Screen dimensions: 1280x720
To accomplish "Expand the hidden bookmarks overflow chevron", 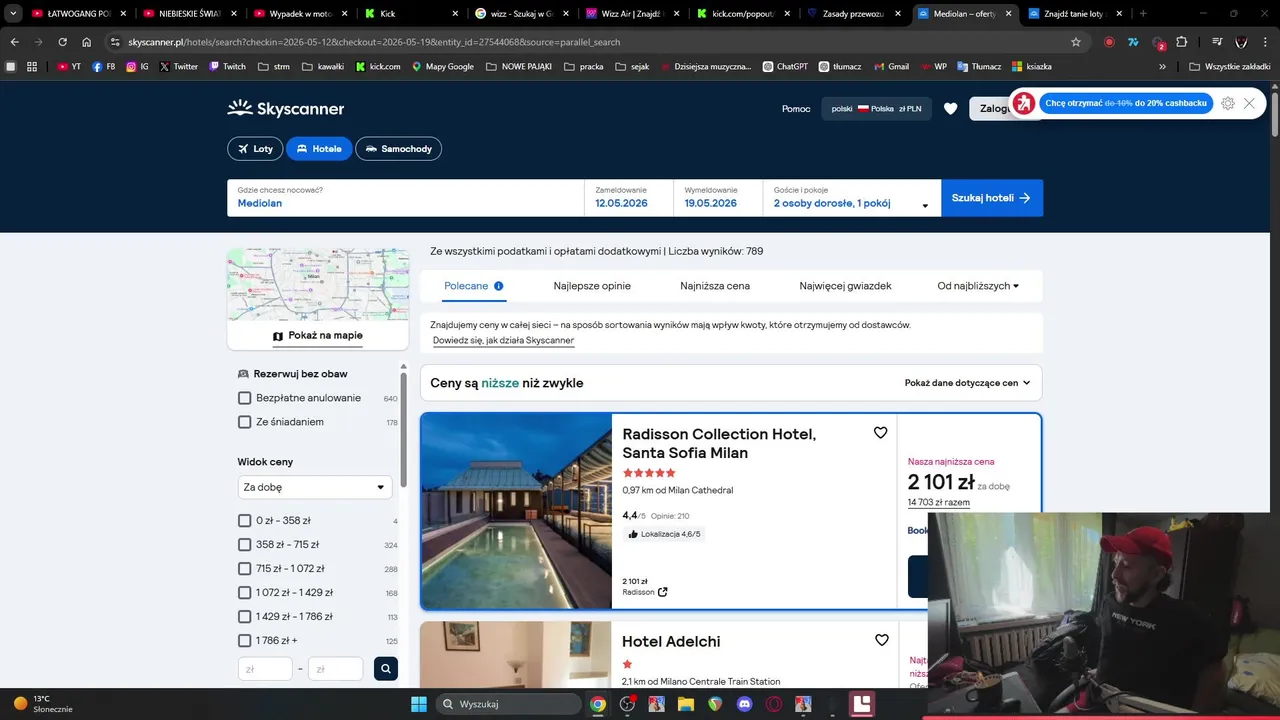I will (1162, 66).
